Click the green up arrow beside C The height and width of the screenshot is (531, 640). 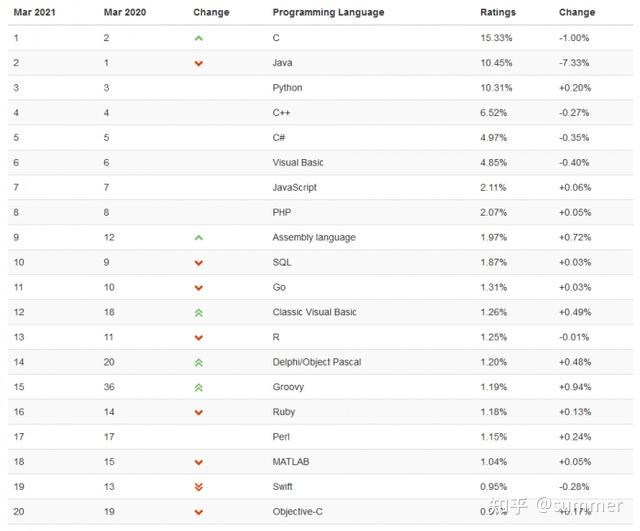point(199,38)
